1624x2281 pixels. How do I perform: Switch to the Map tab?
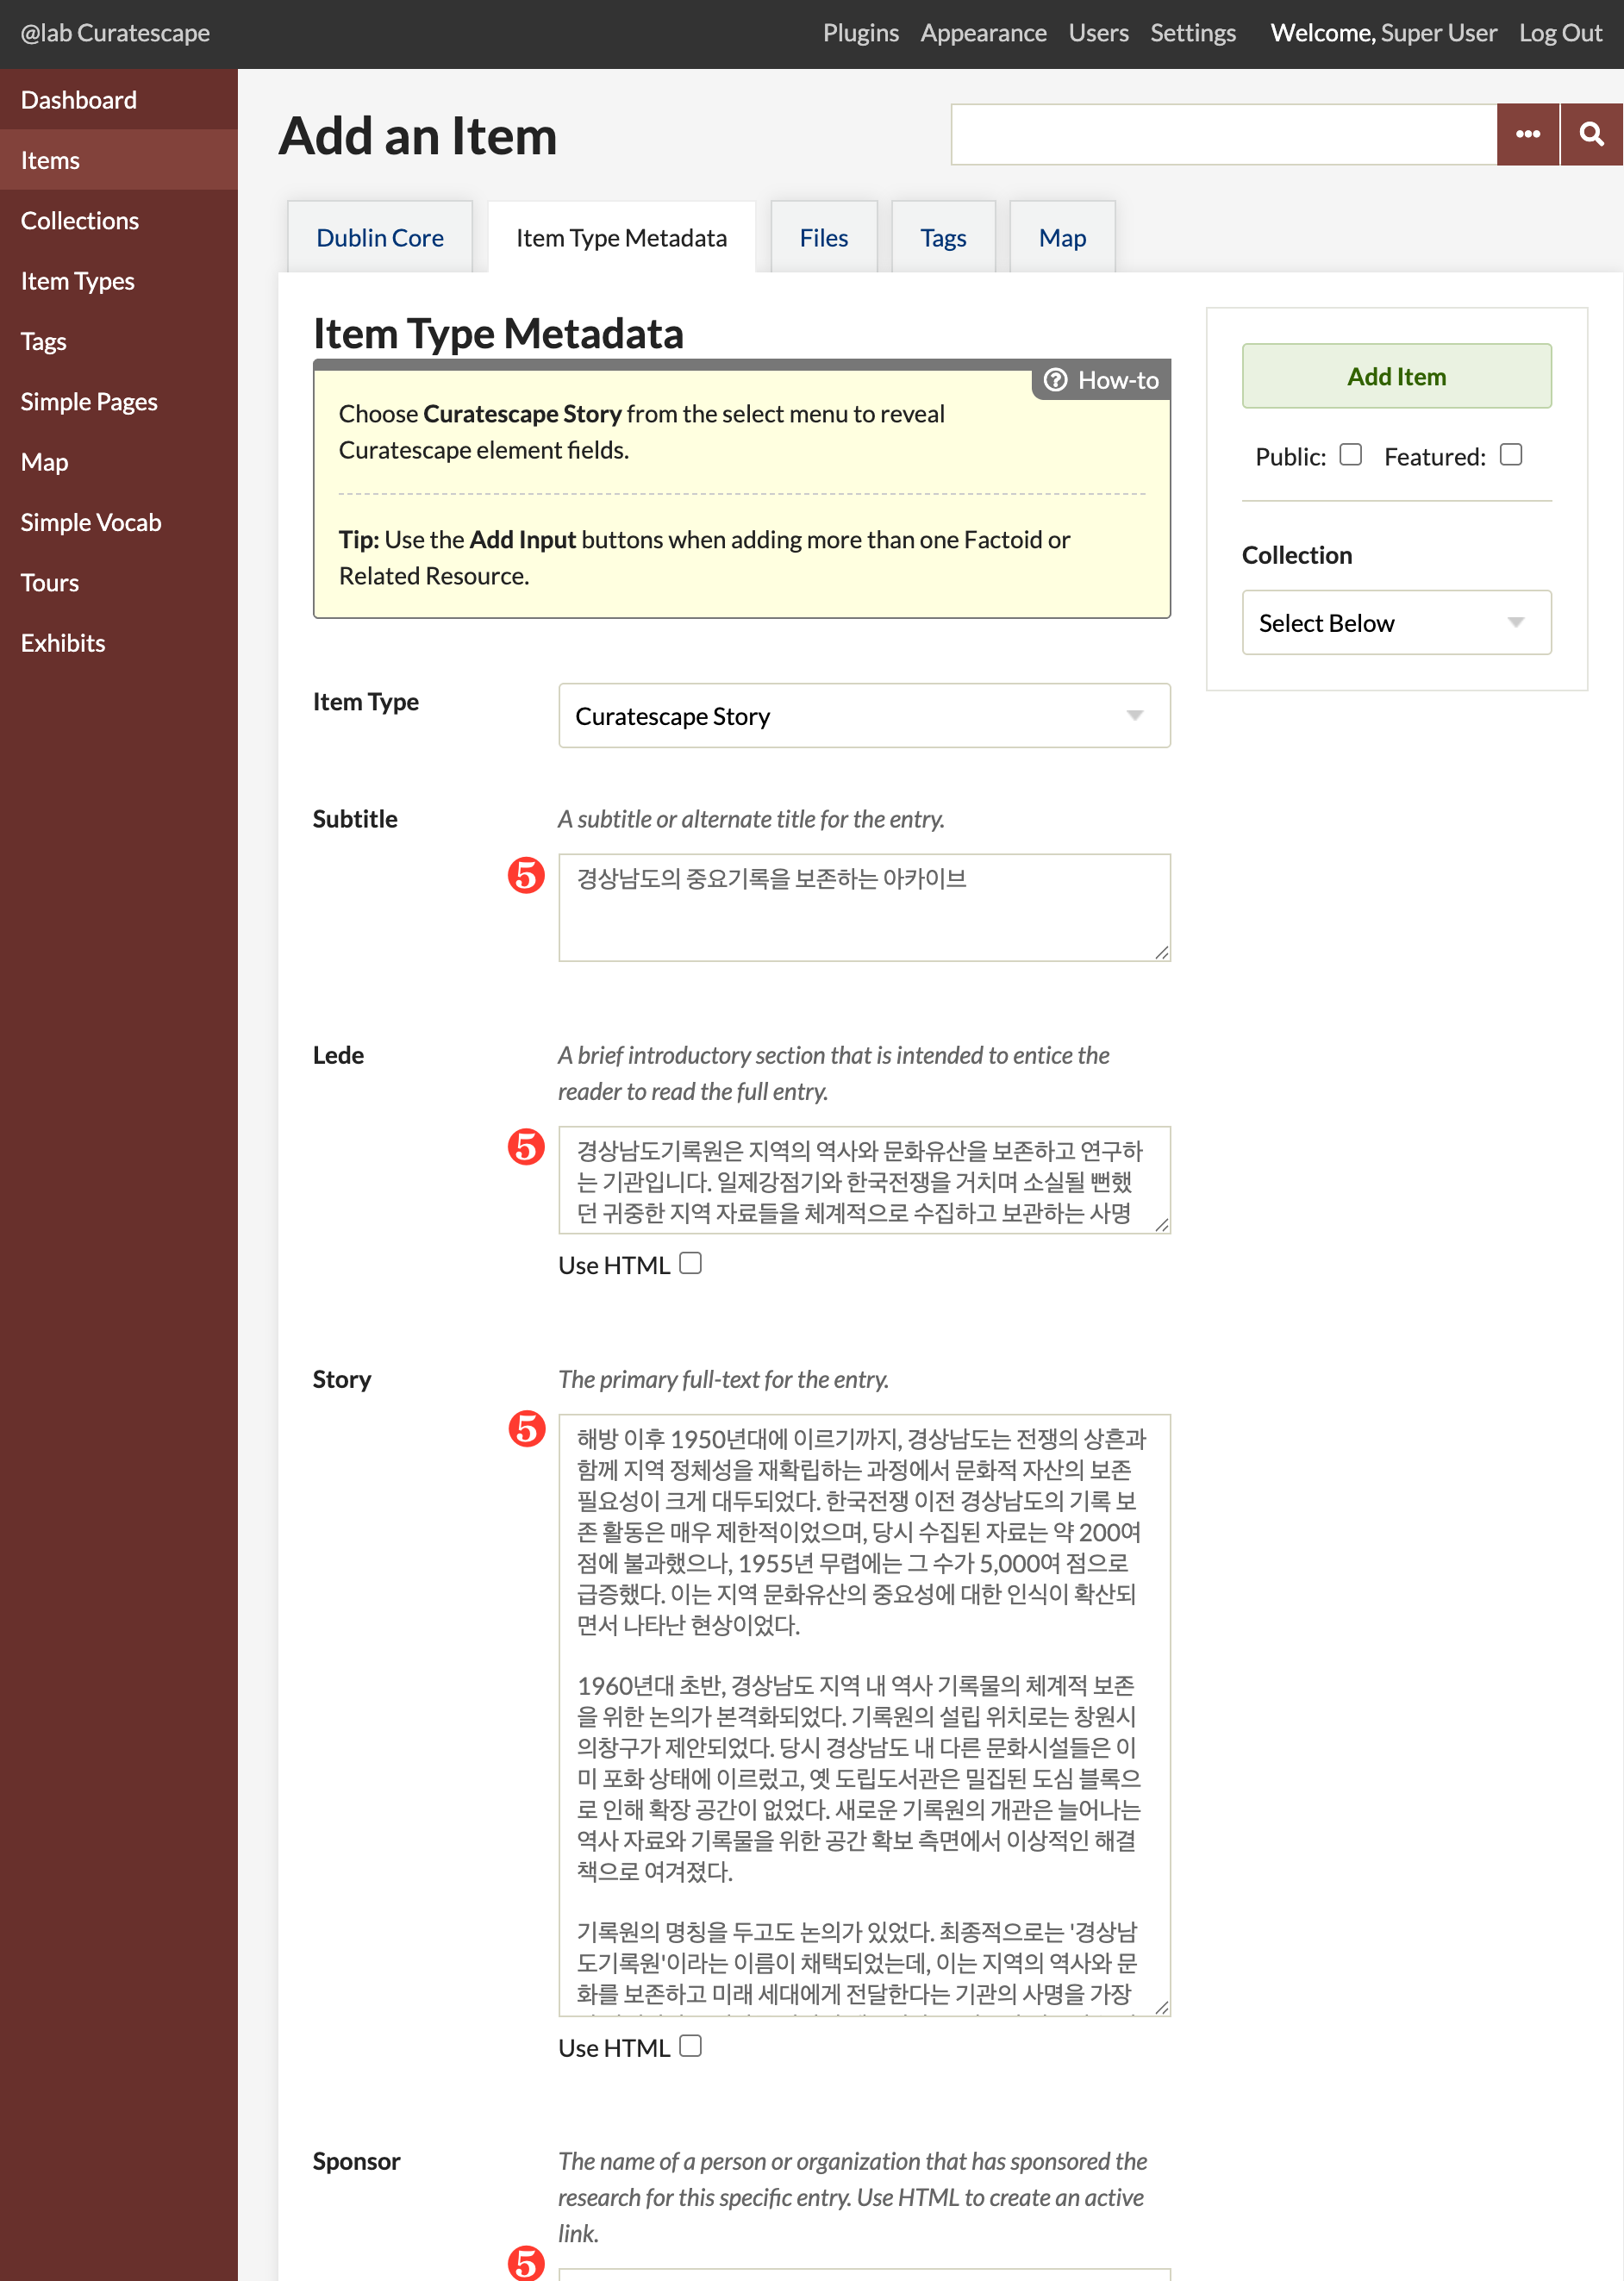point(1062,238)
